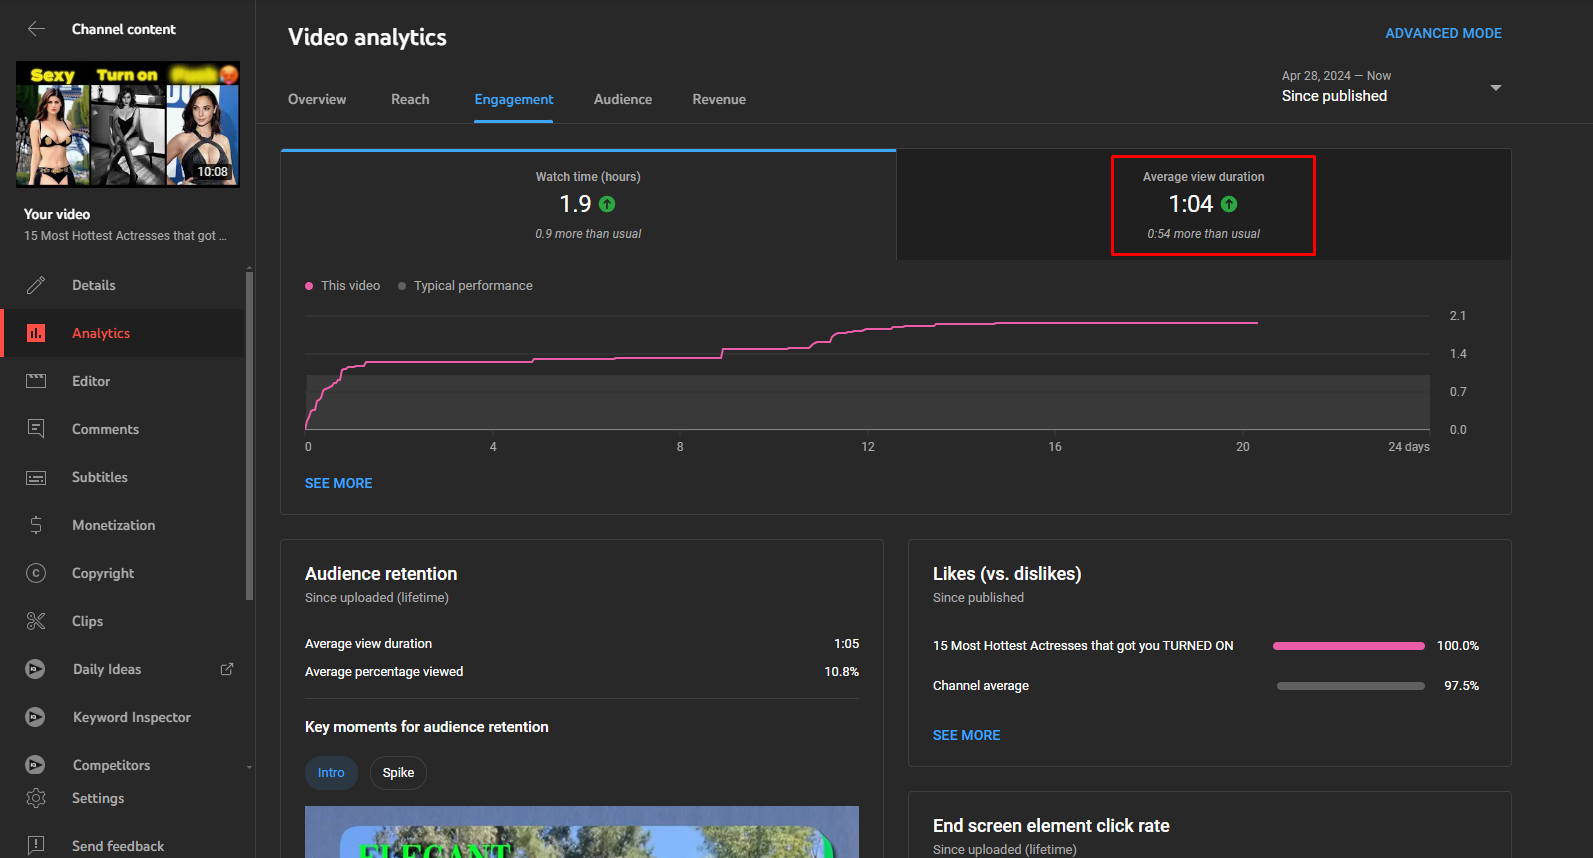Click the 100.0% likes value
Screen dimensions: 1593x858
point(1458,646)
